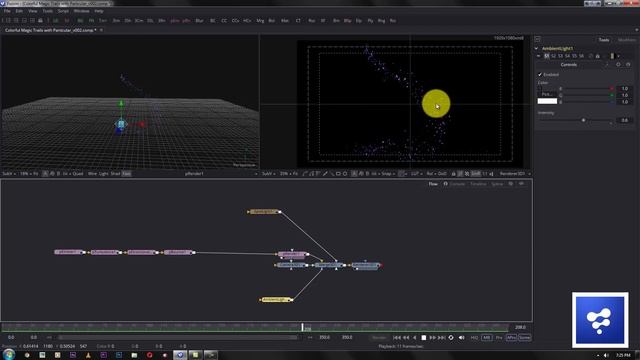
Task: Toggle HiQ high quality mode
Action: [x=474, y=338]
